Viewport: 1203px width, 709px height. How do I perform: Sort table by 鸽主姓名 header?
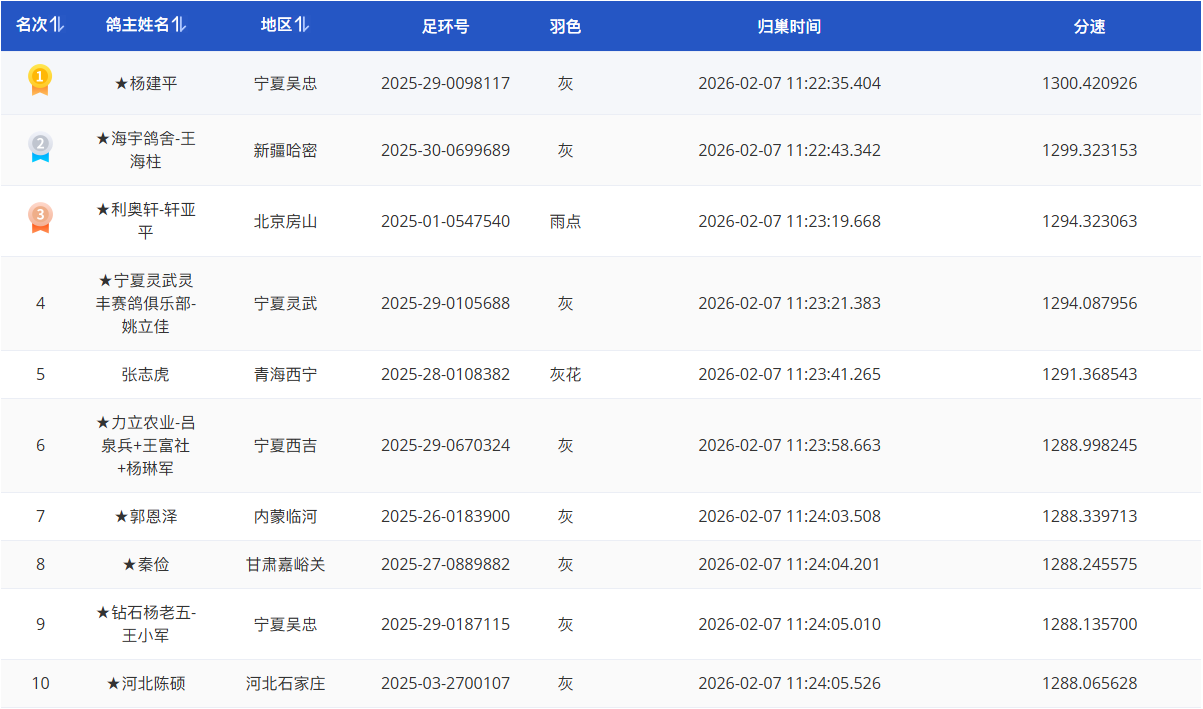click(x=146, y=25)
